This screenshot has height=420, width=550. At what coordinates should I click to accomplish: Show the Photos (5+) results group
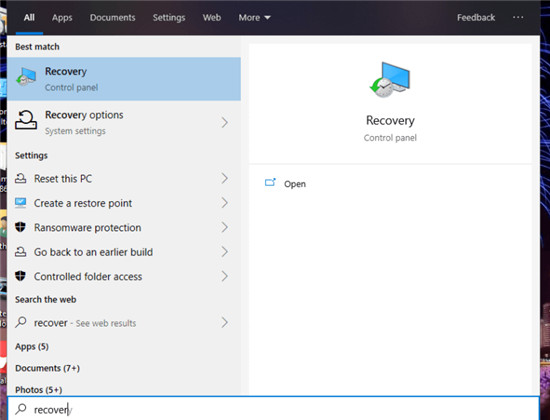point(39,390)
